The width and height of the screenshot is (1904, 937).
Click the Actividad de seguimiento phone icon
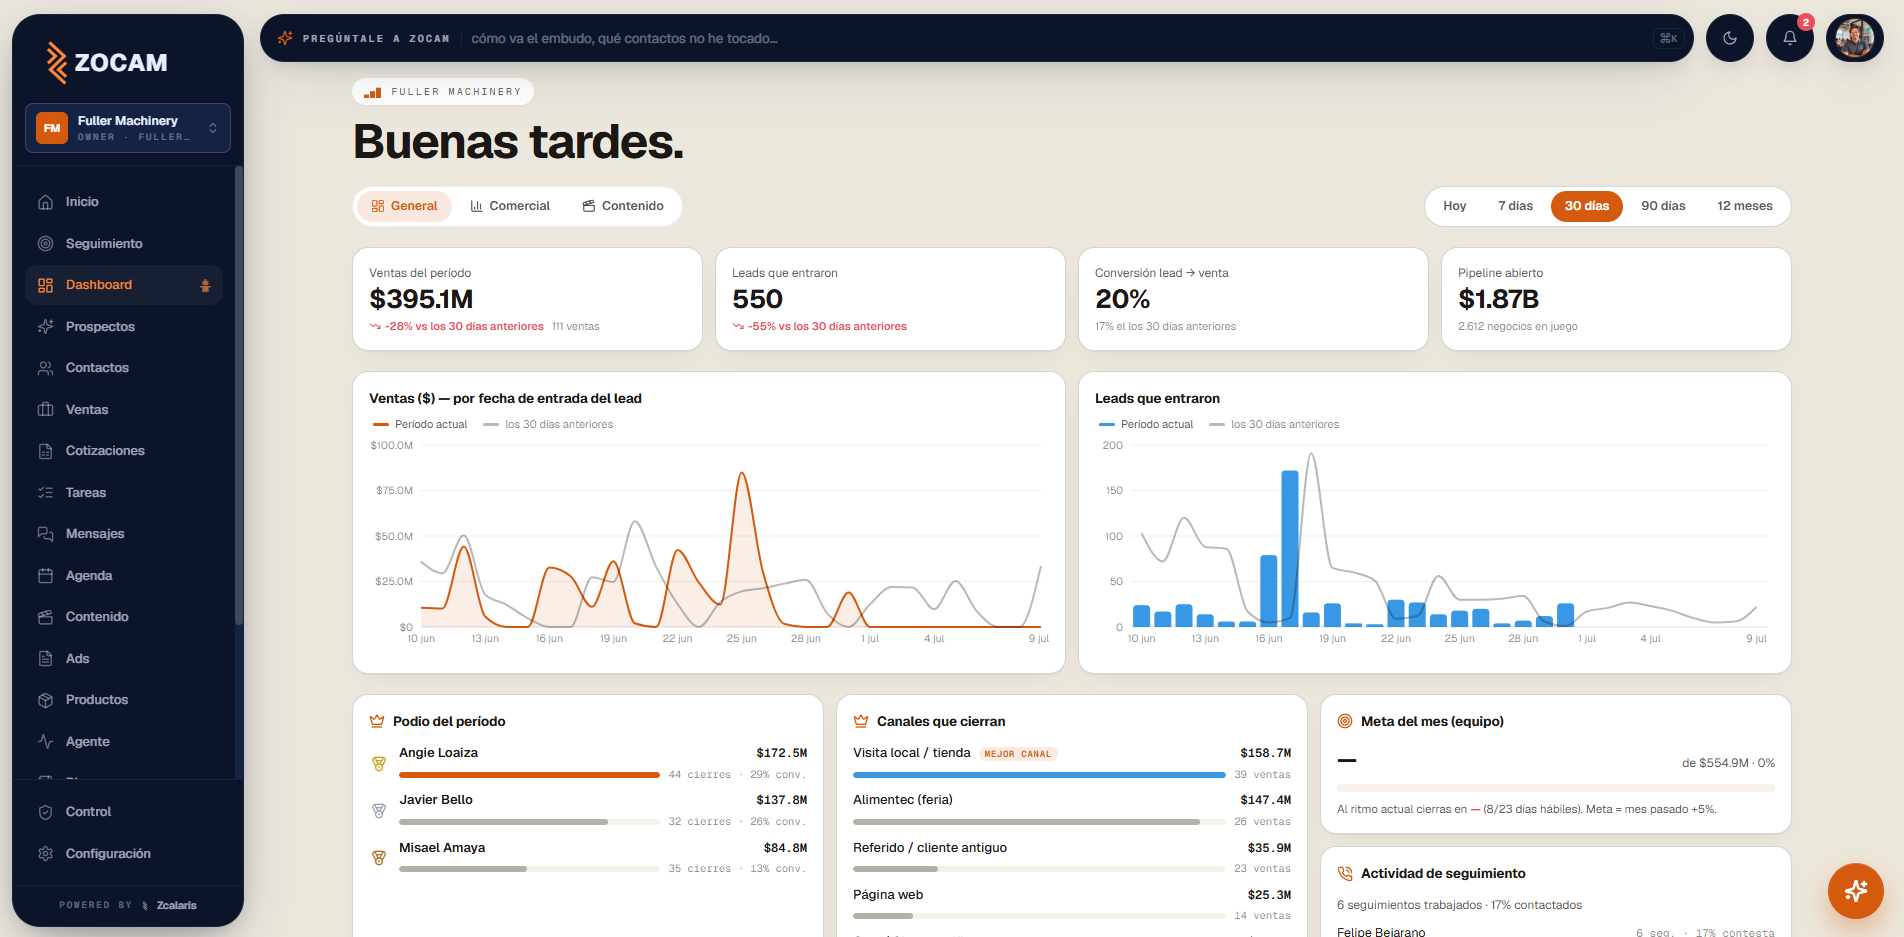click(1345, 873)
